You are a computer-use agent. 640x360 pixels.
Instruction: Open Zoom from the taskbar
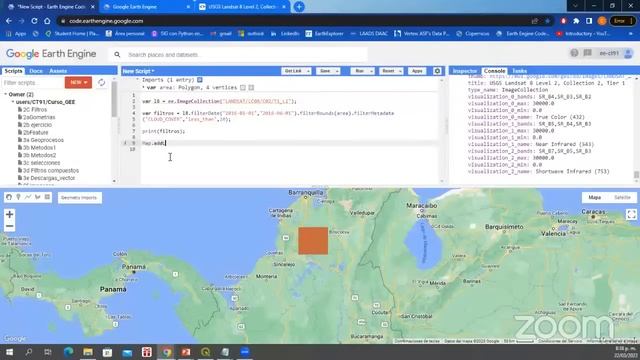coord(244,352)
